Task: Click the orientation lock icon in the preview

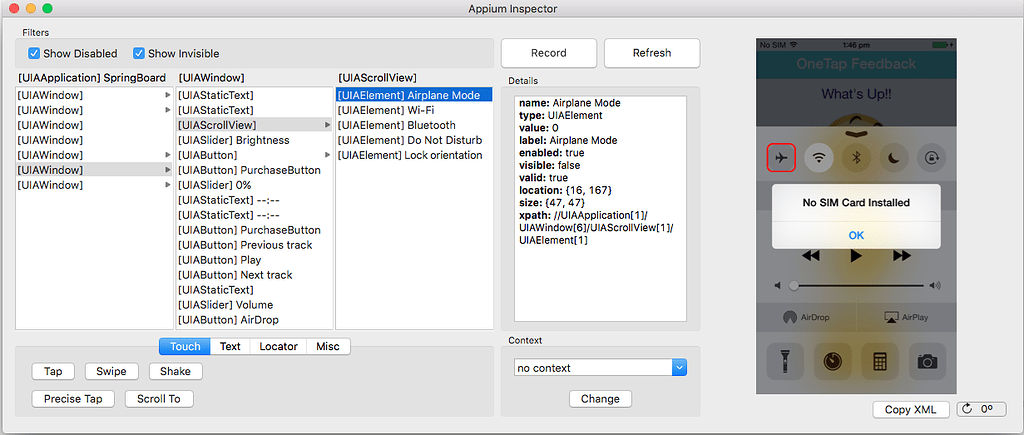Action: point(931,157)
